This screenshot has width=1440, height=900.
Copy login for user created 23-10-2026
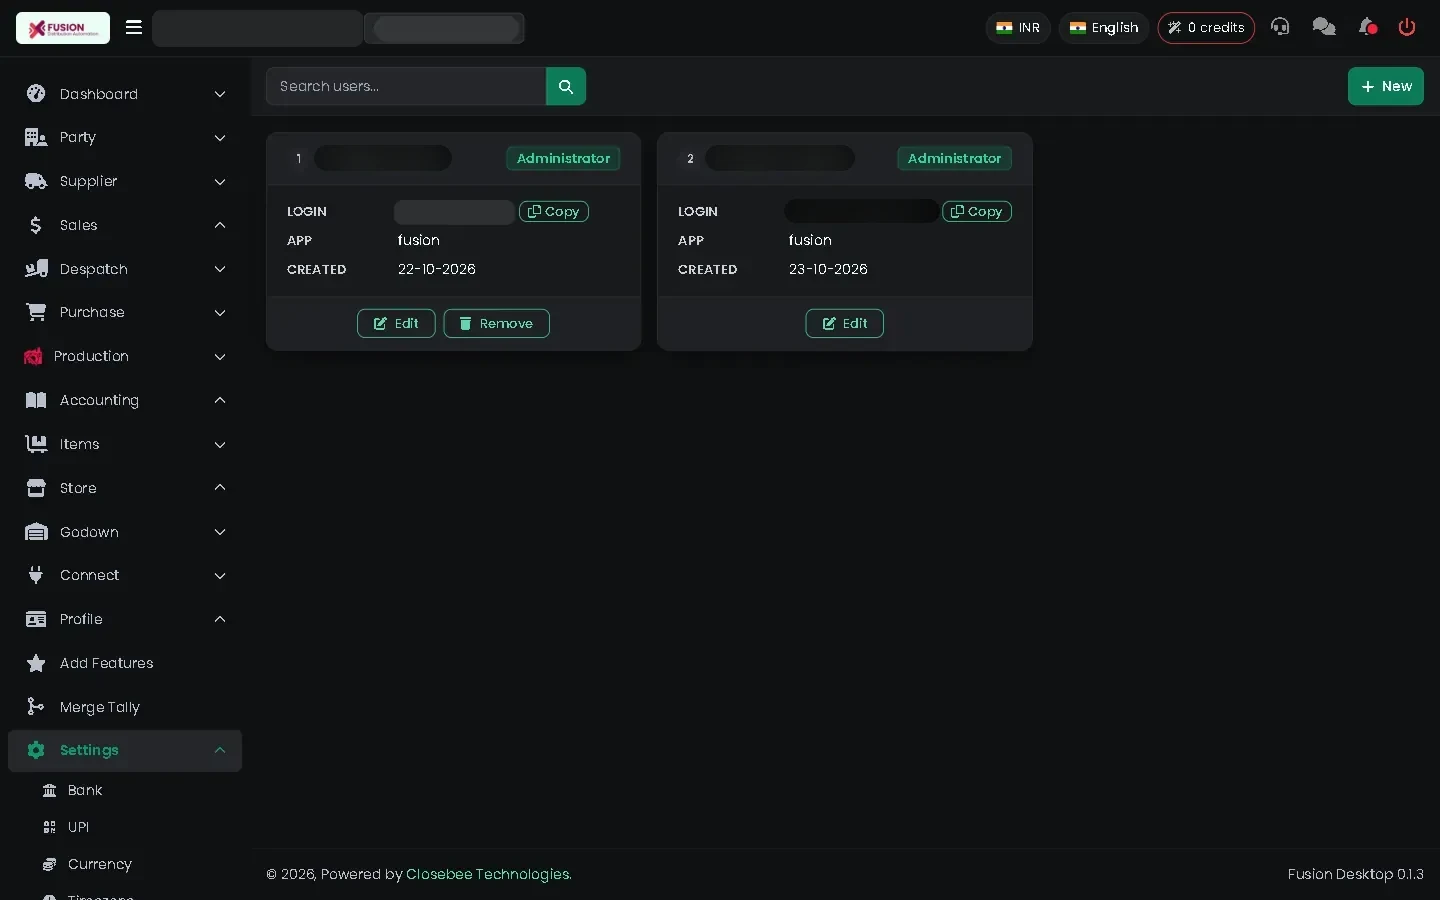(977, 211)
